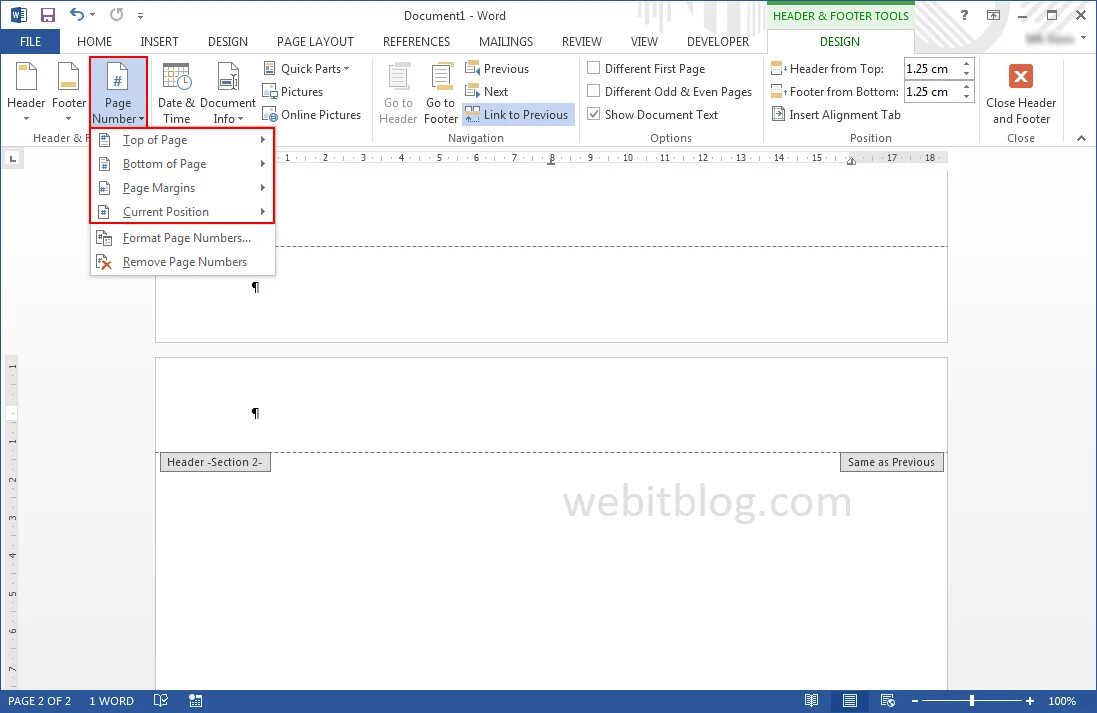Switch to the REVIEW tab

point(581,41)
